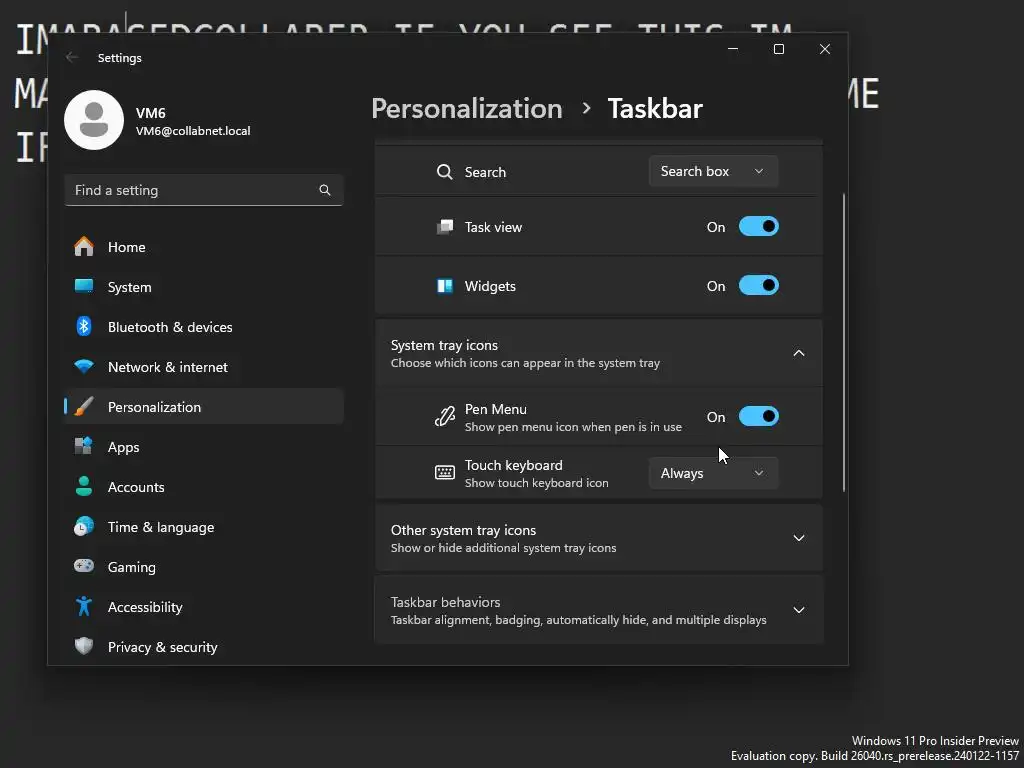This screenshot has width=1024, height=768.
Task: Click the Apps icon in sidebar
Action: point(84,447)
